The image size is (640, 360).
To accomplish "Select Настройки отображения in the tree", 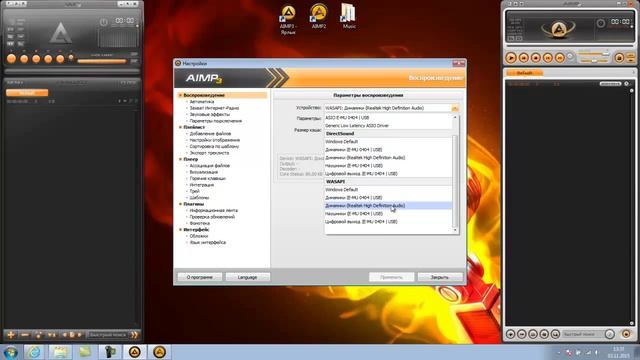I will tap(215, 140).
